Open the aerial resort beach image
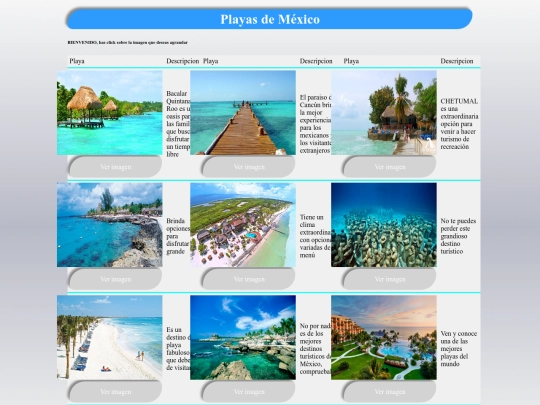540x405 pixels. pos(243,225)
